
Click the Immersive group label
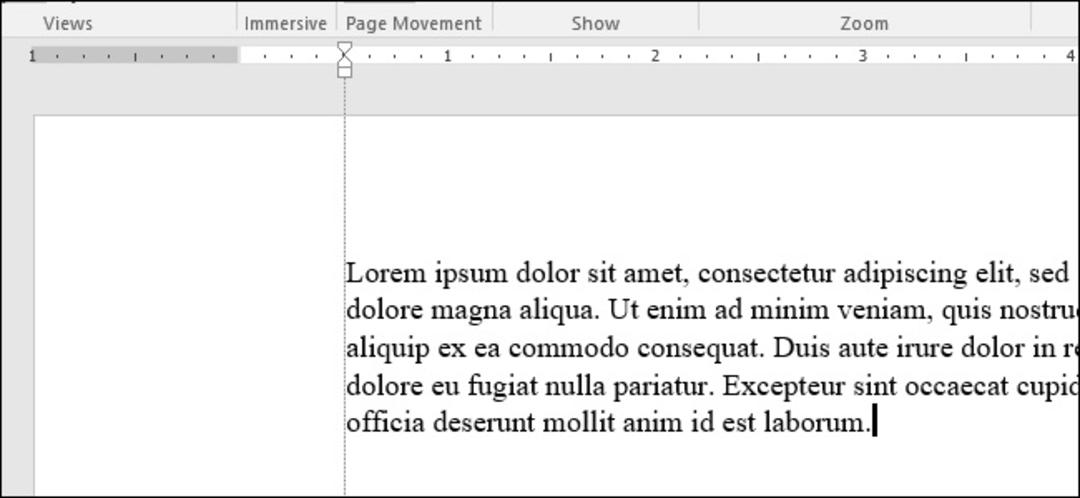[x=285, y=23]
